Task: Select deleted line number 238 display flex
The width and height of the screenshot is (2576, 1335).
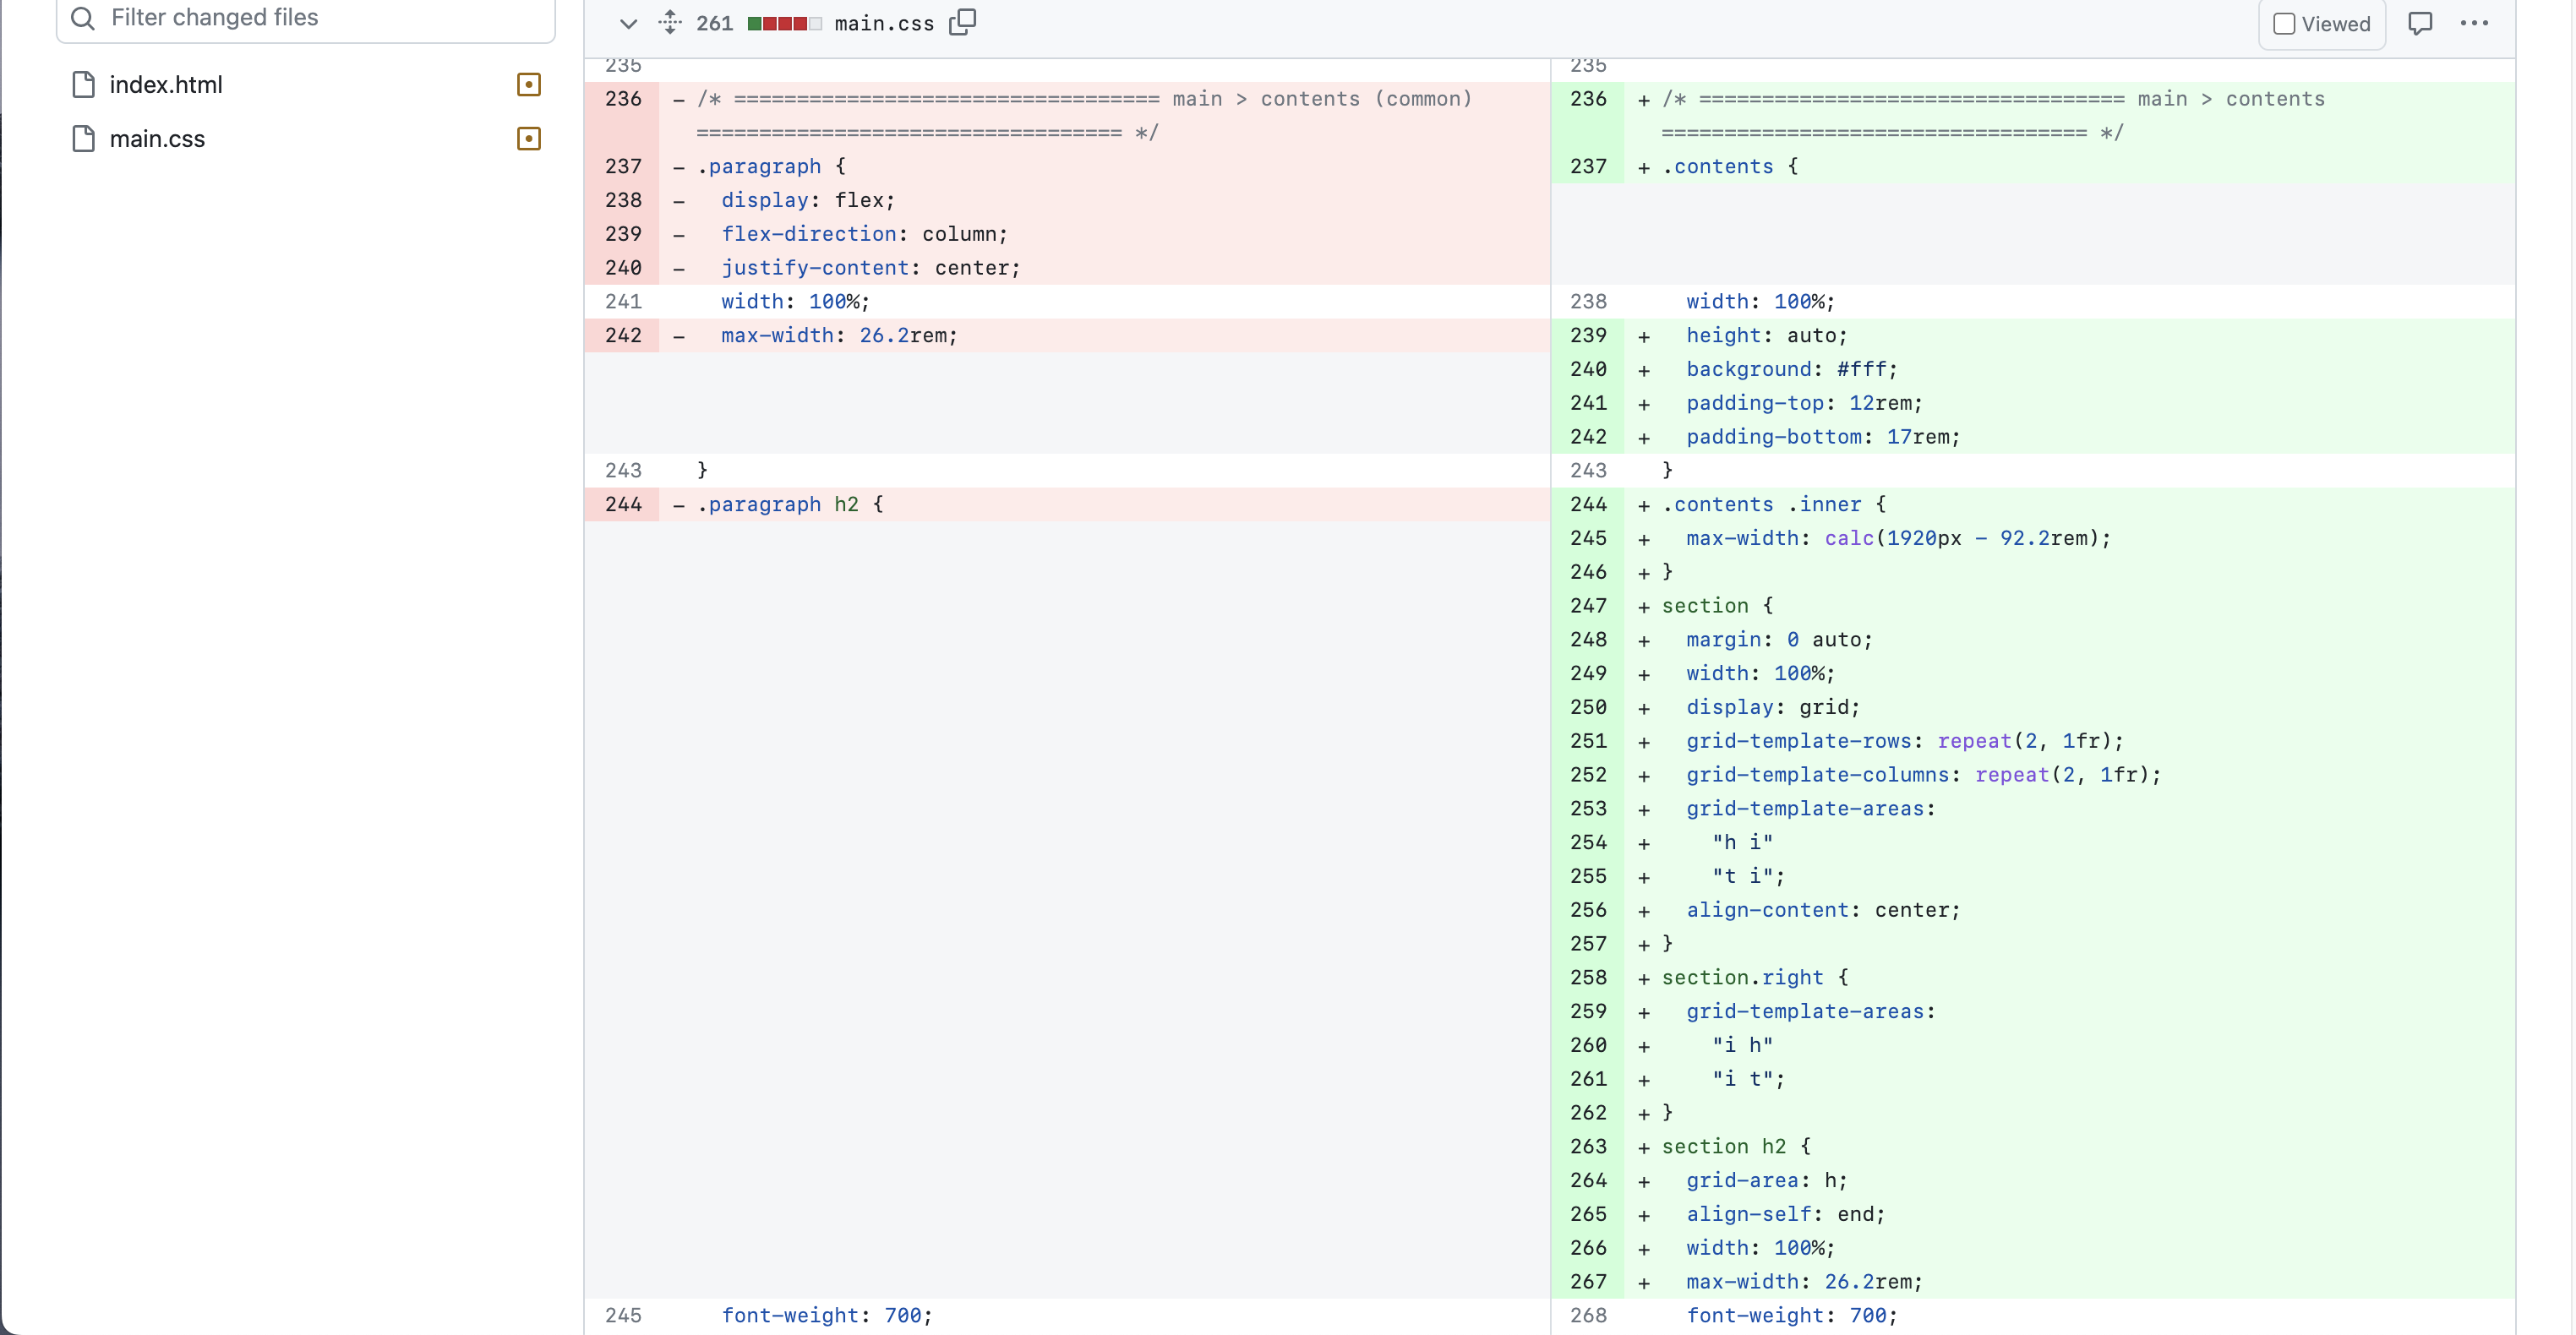Action: 623,200
